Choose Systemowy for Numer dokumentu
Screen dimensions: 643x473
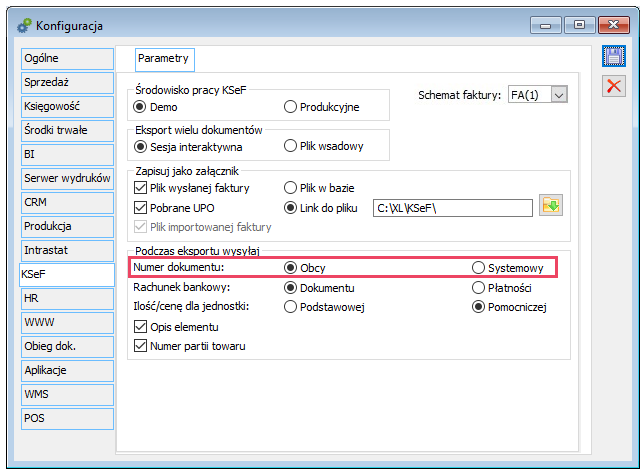(478, 267)
